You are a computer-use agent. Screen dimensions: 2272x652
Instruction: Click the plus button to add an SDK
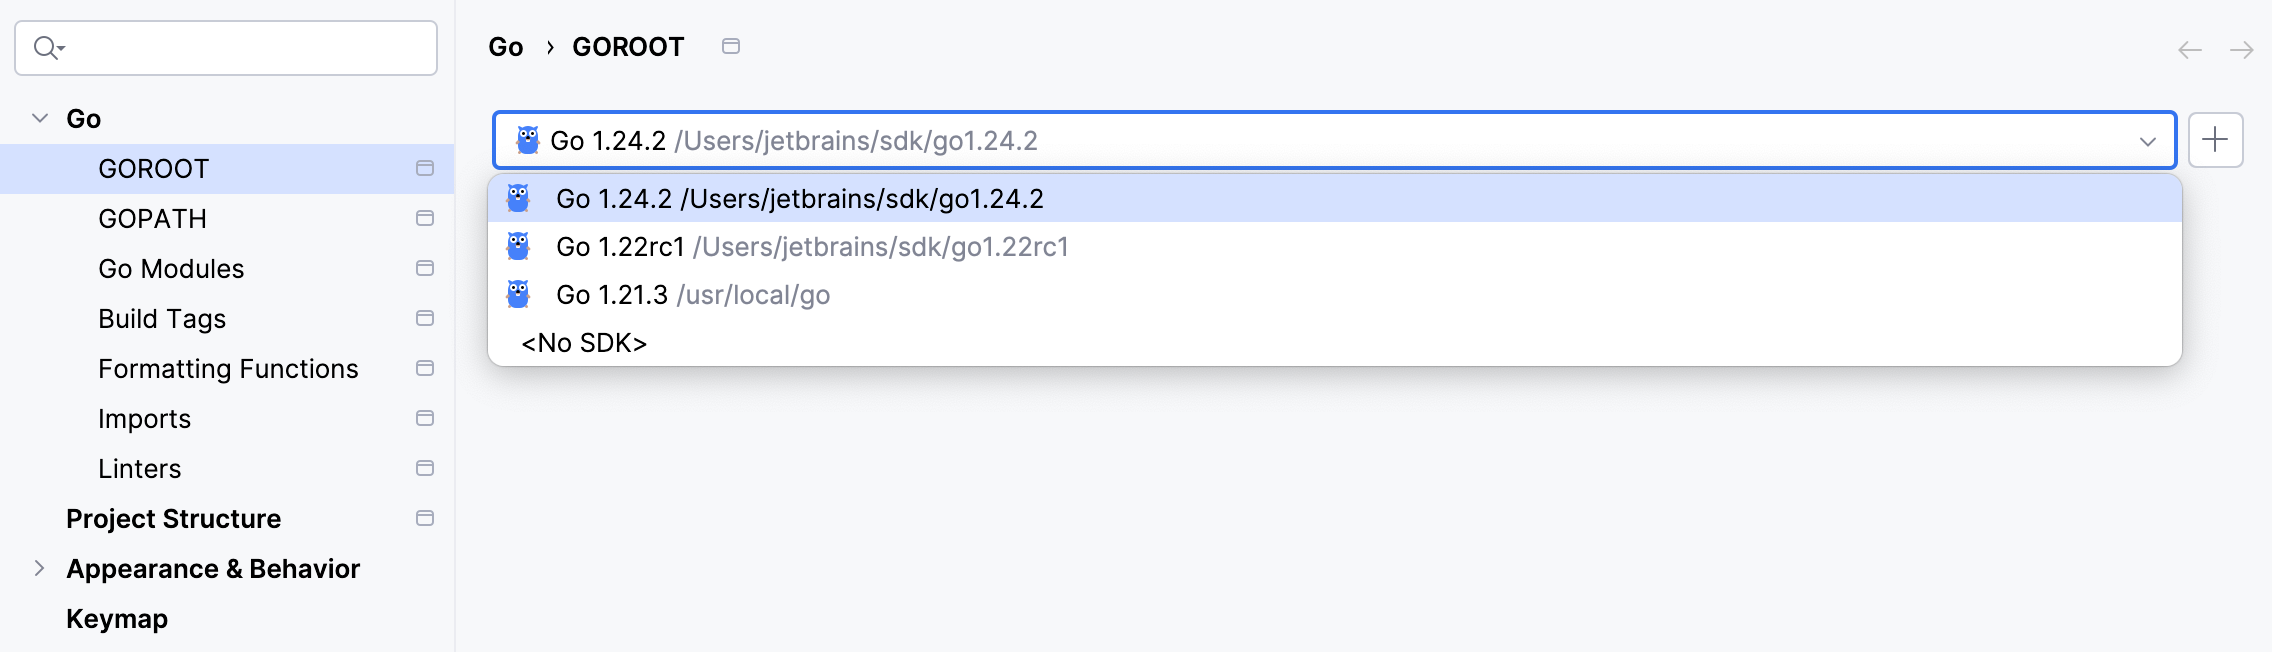[x=2216, y=140]
